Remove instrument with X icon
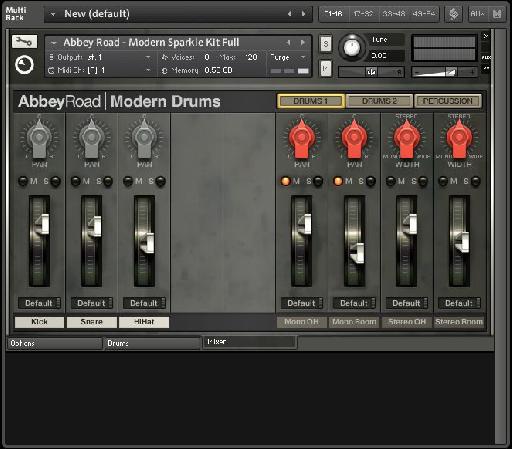Viewport: 512px width, 449px height. (x=486, y=36)
